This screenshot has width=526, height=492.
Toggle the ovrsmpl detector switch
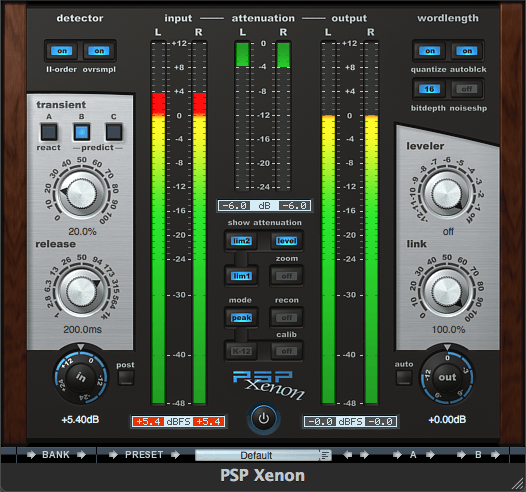click(x=99, y=51)
